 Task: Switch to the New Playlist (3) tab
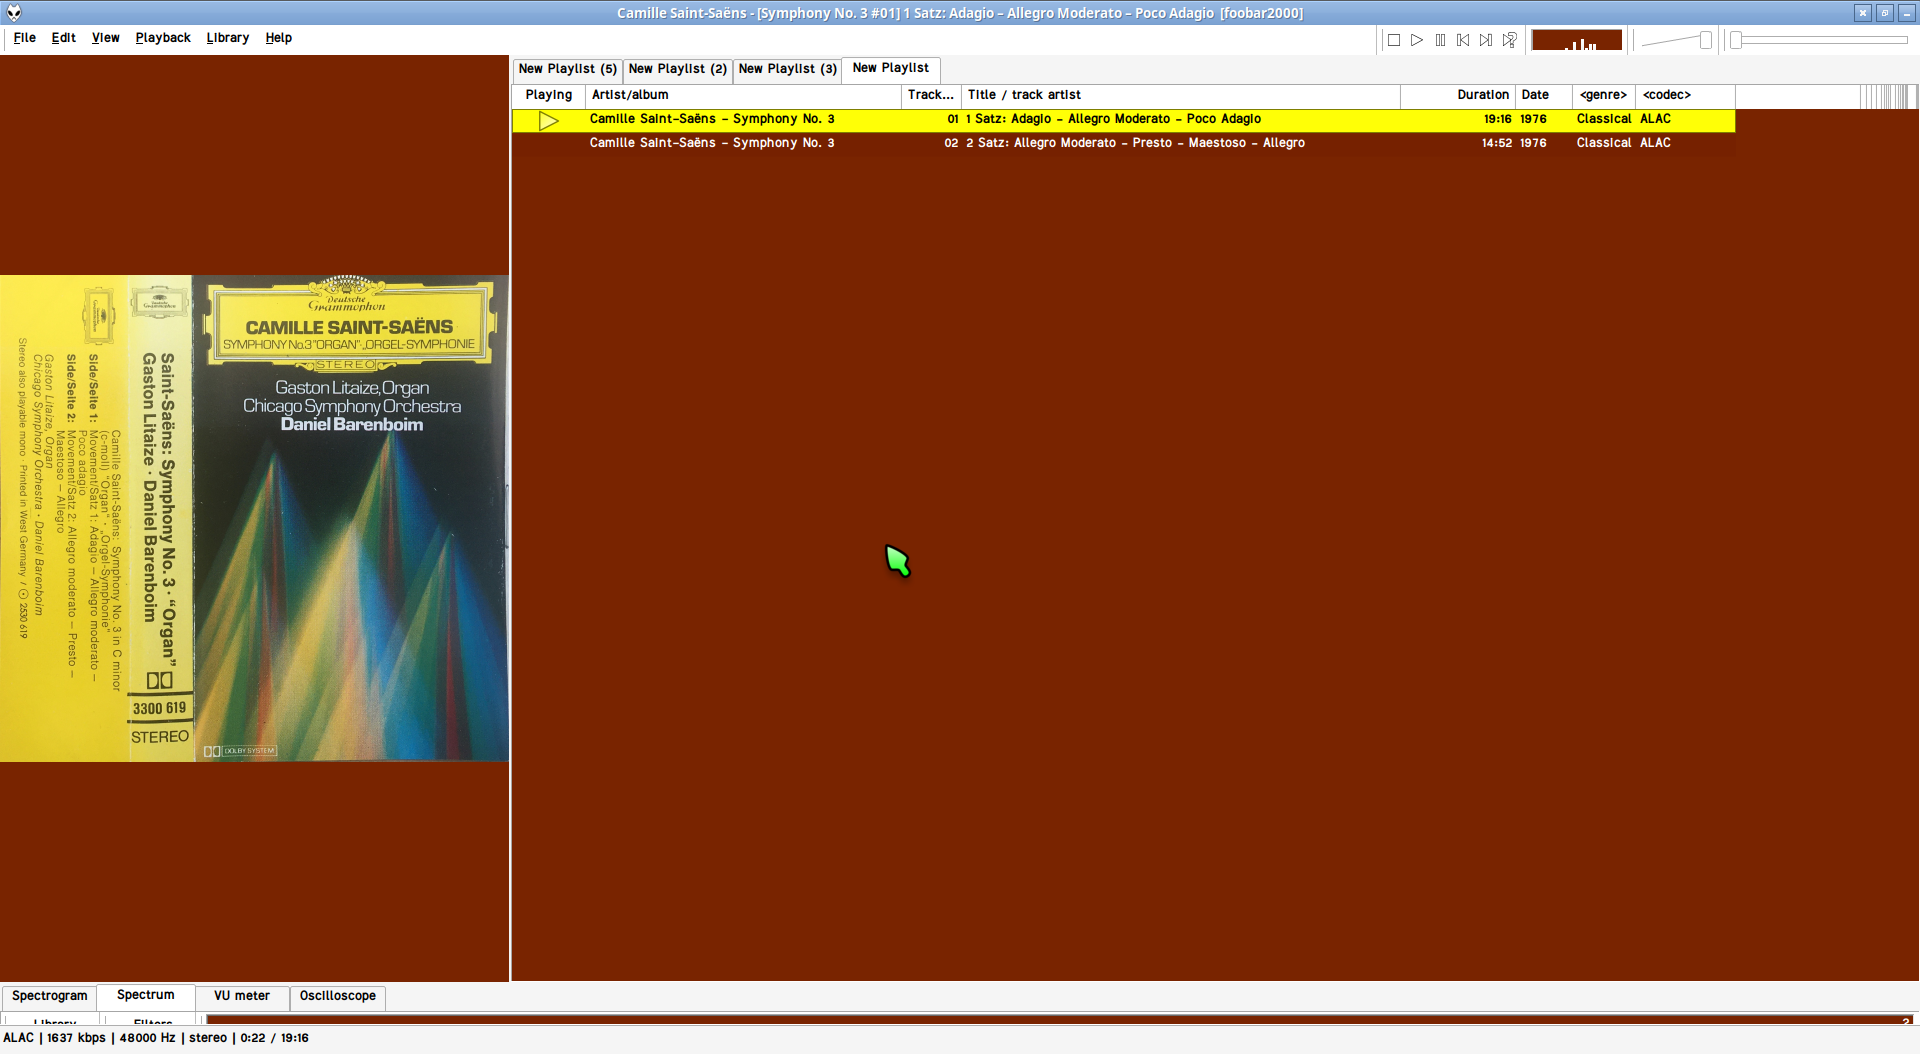coord(787,69)
